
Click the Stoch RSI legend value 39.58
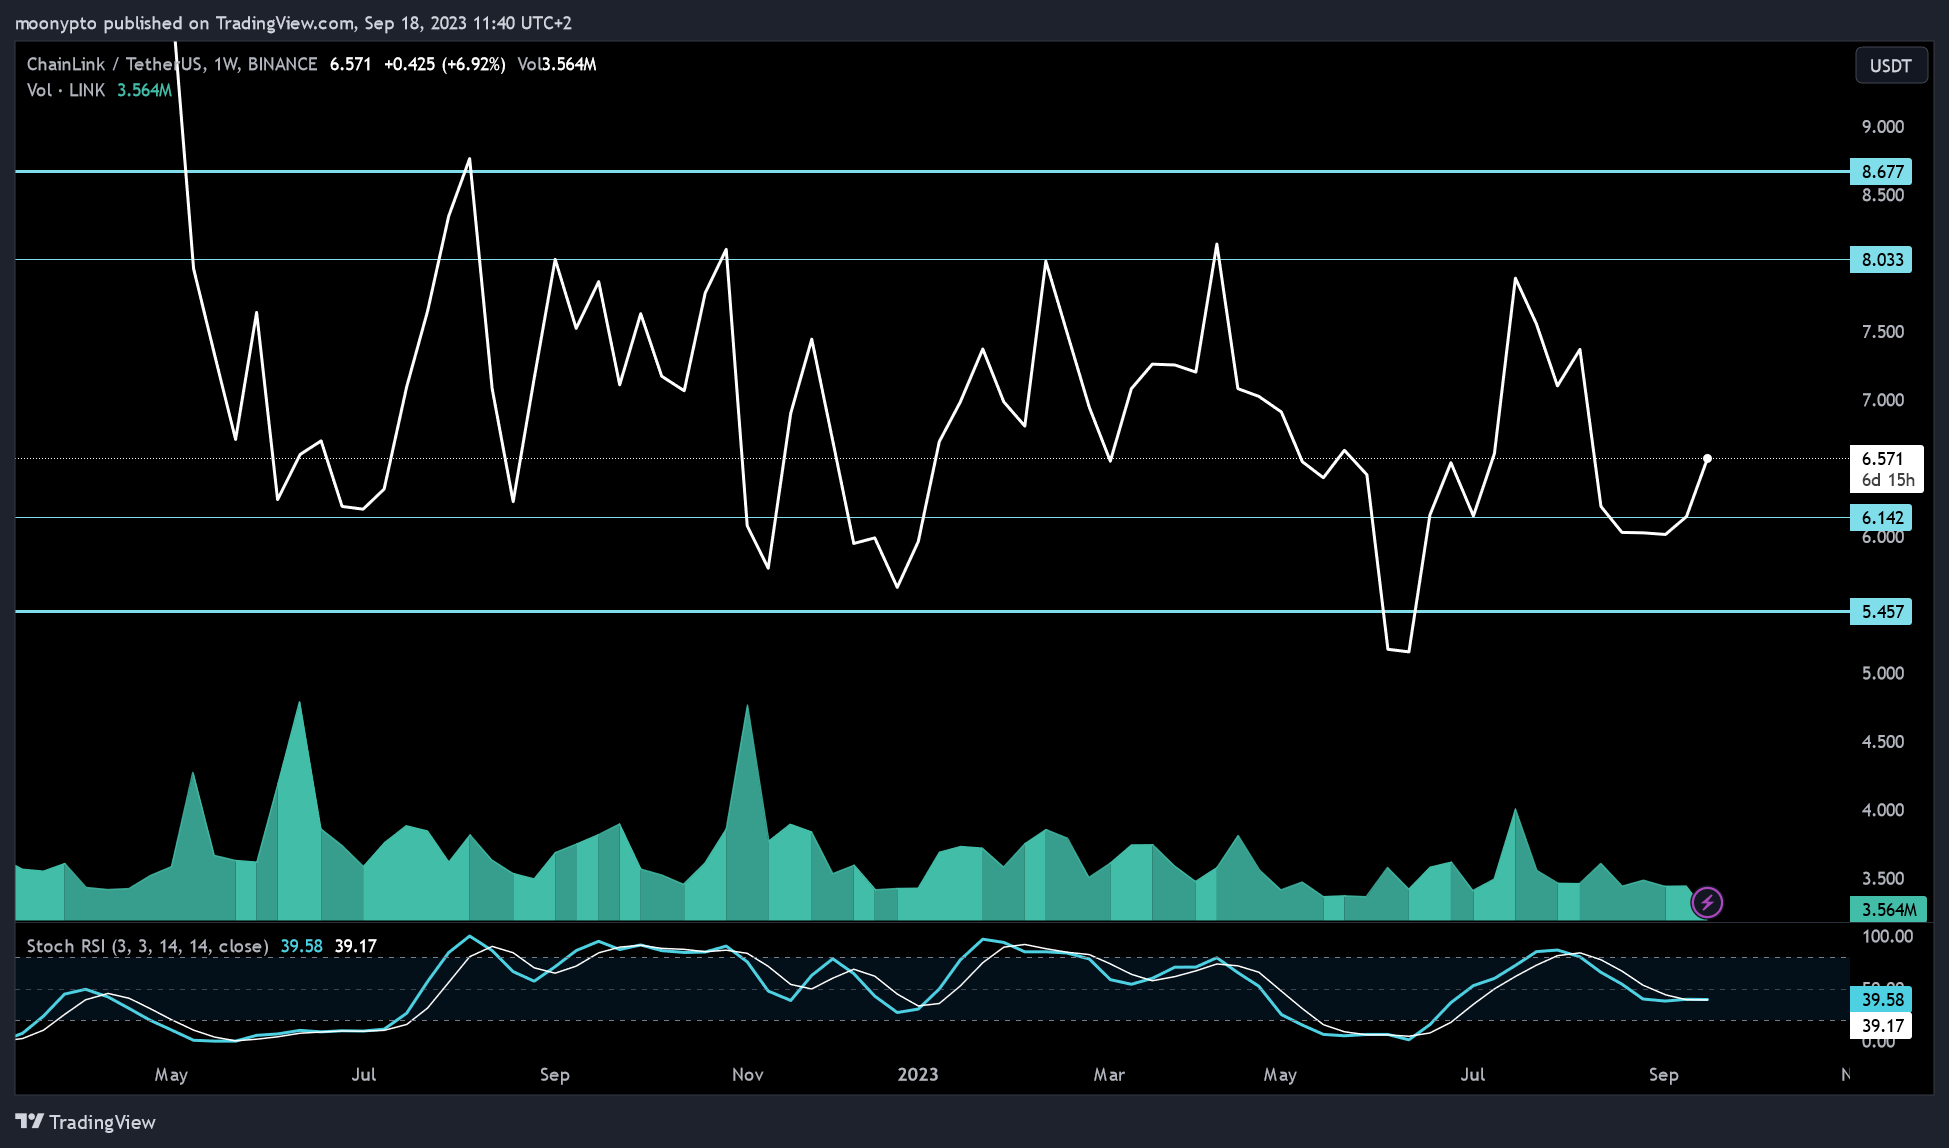[301, 946]
